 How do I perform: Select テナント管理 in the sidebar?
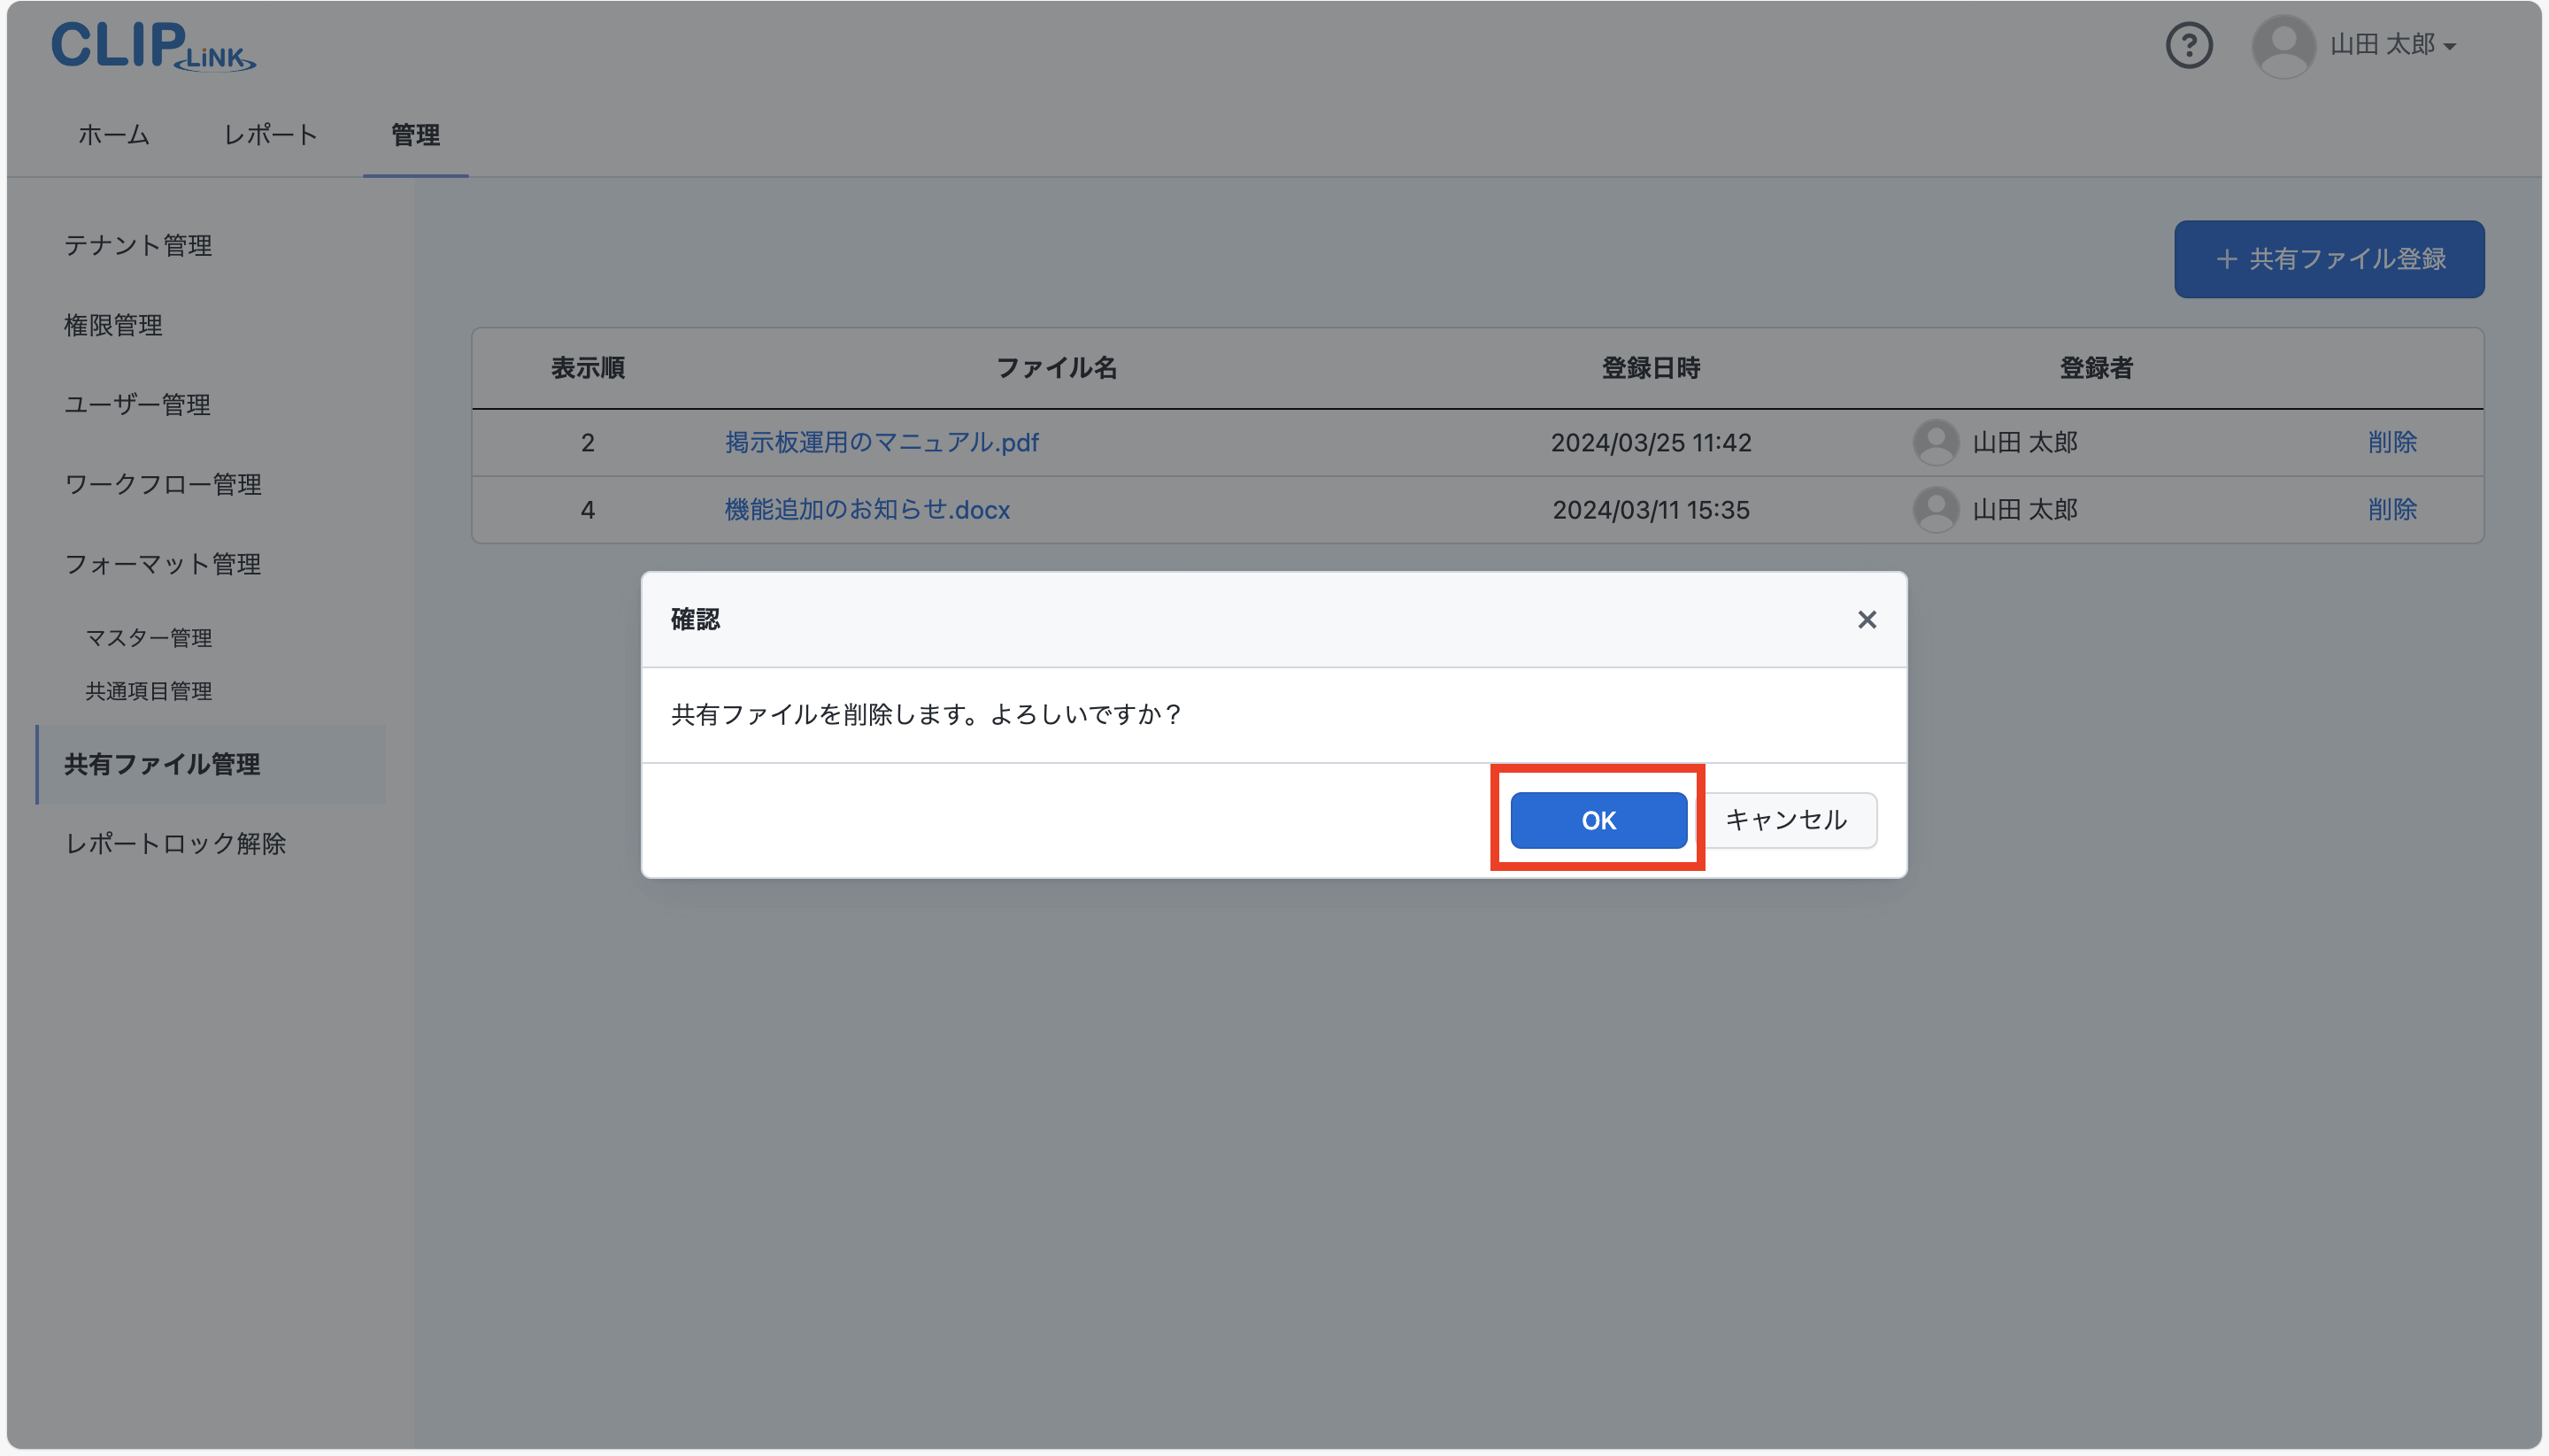click(138, 246)
